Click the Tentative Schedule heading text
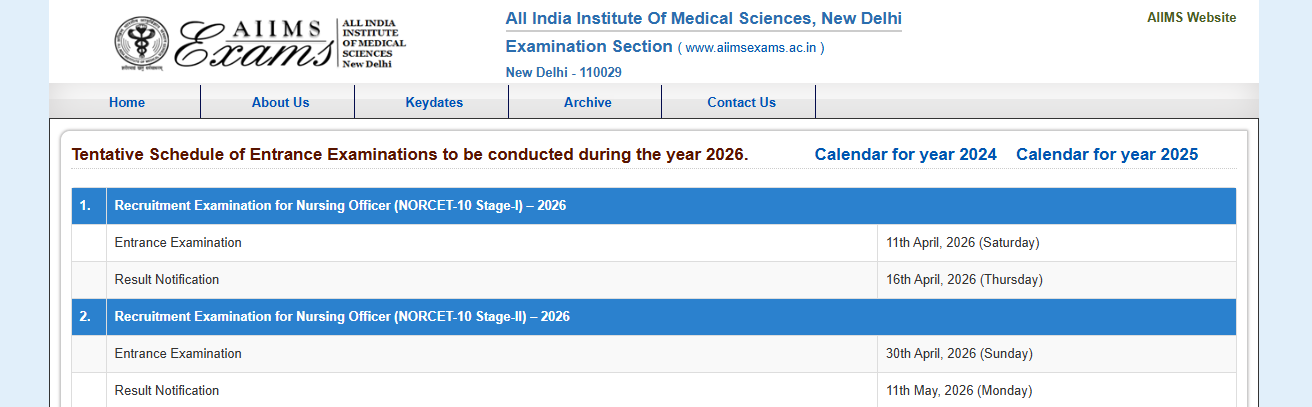This screenshot has height=407, width=1312. tap(409, 155)
